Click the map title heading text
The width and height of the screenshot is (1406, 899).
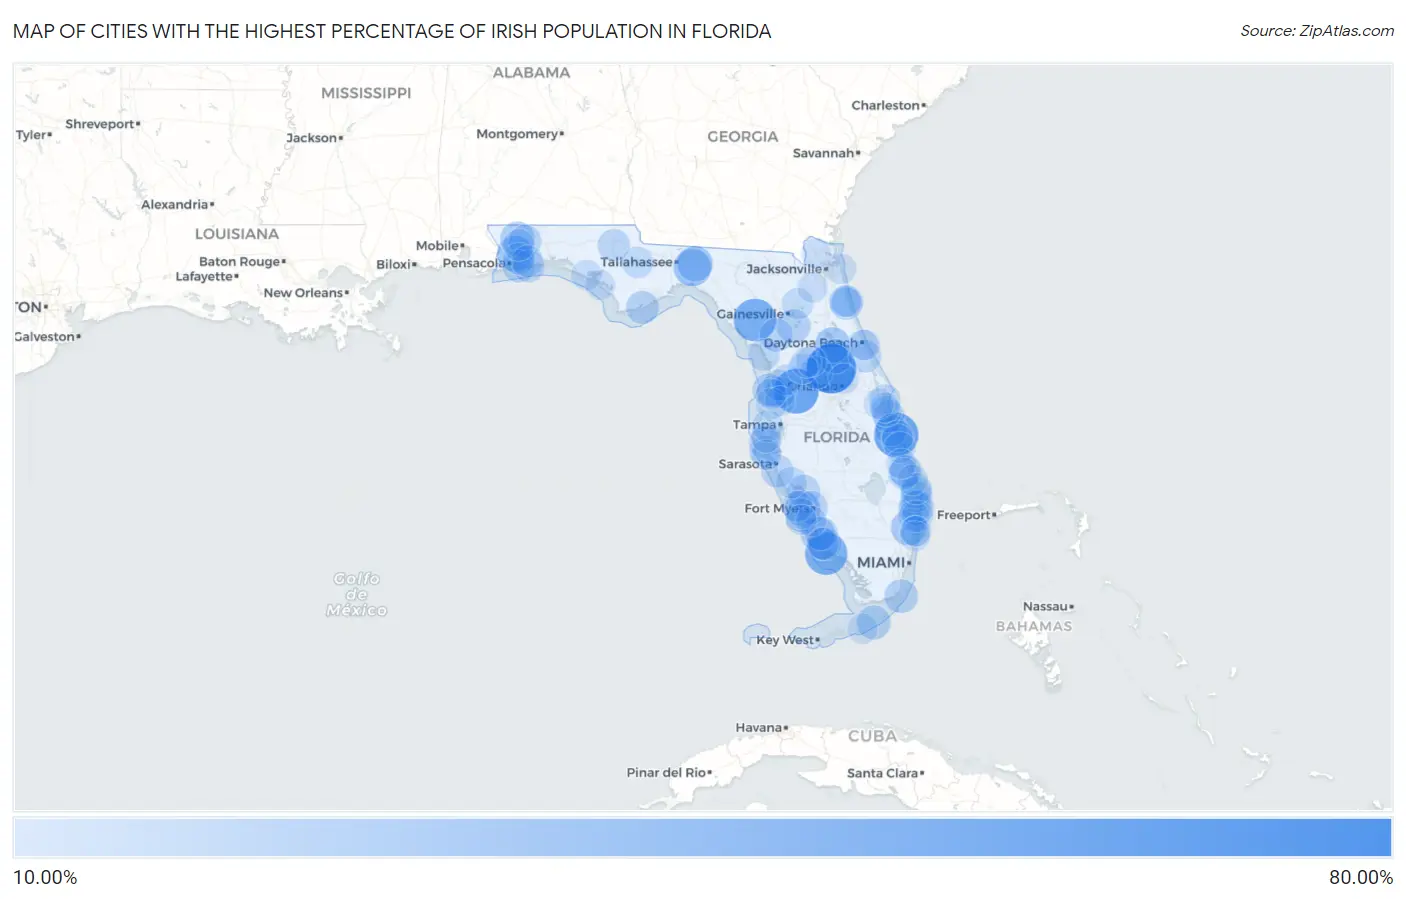[x=392, y=31]
